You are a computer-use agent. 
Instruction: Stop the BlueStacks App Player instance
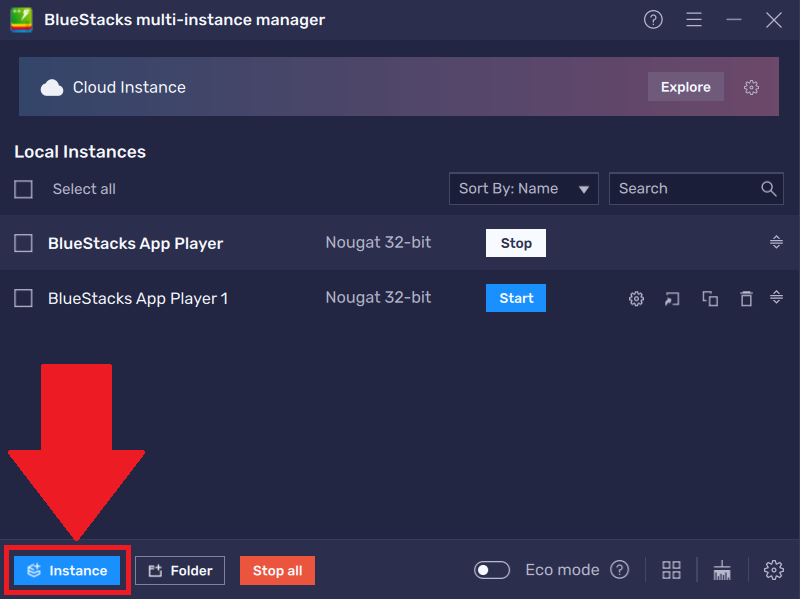pyautogui.click(x=516, y=243)
